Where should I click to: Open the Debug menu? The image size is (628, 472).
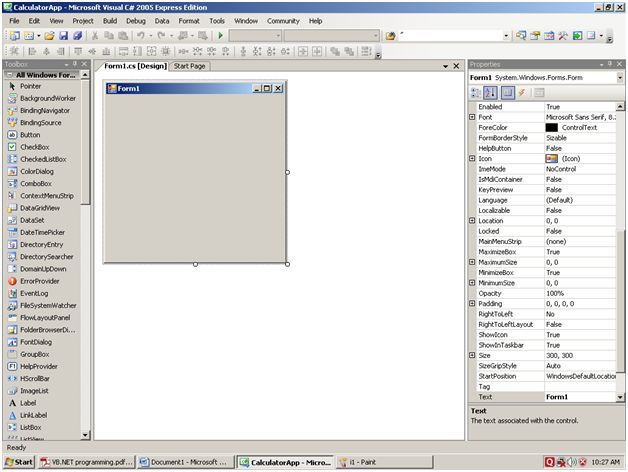point(136,21)
